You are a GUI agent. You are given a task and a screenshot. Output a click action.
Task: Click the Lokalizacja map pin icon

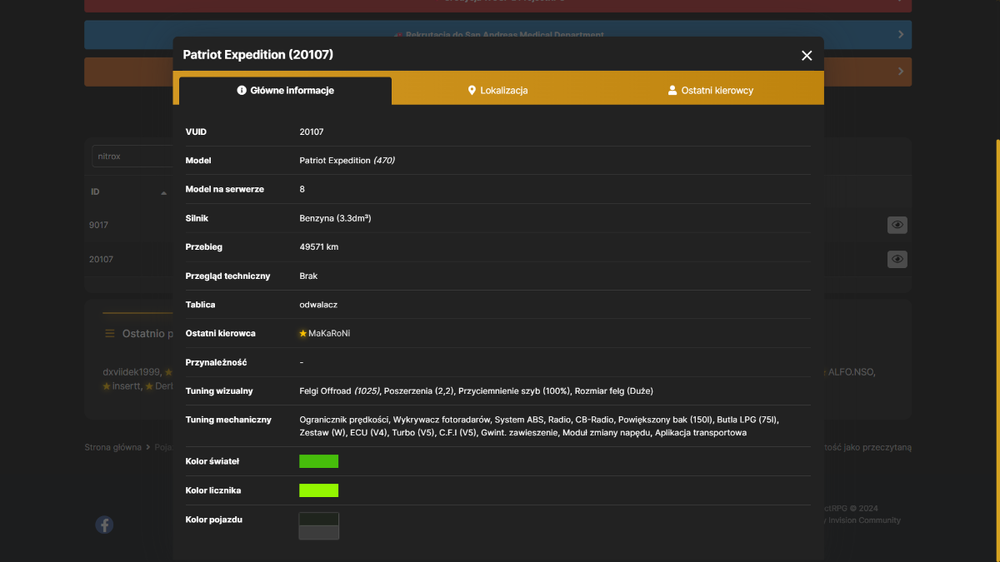click(472, 91)
